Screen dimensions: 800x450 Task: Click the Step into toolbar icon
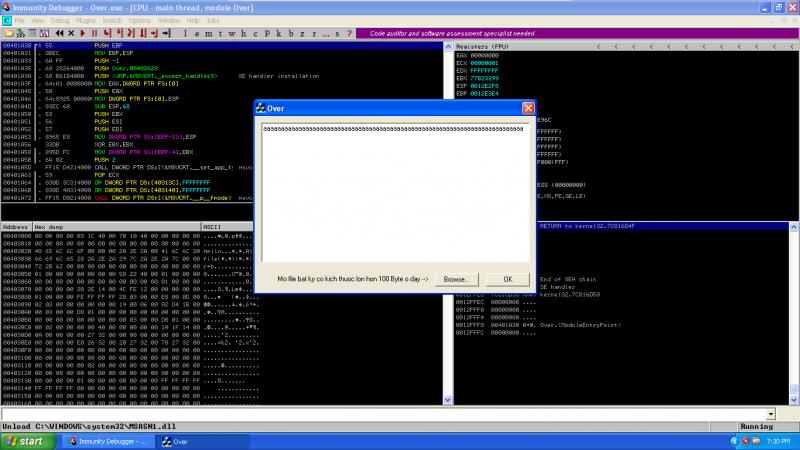click(107, 33)
